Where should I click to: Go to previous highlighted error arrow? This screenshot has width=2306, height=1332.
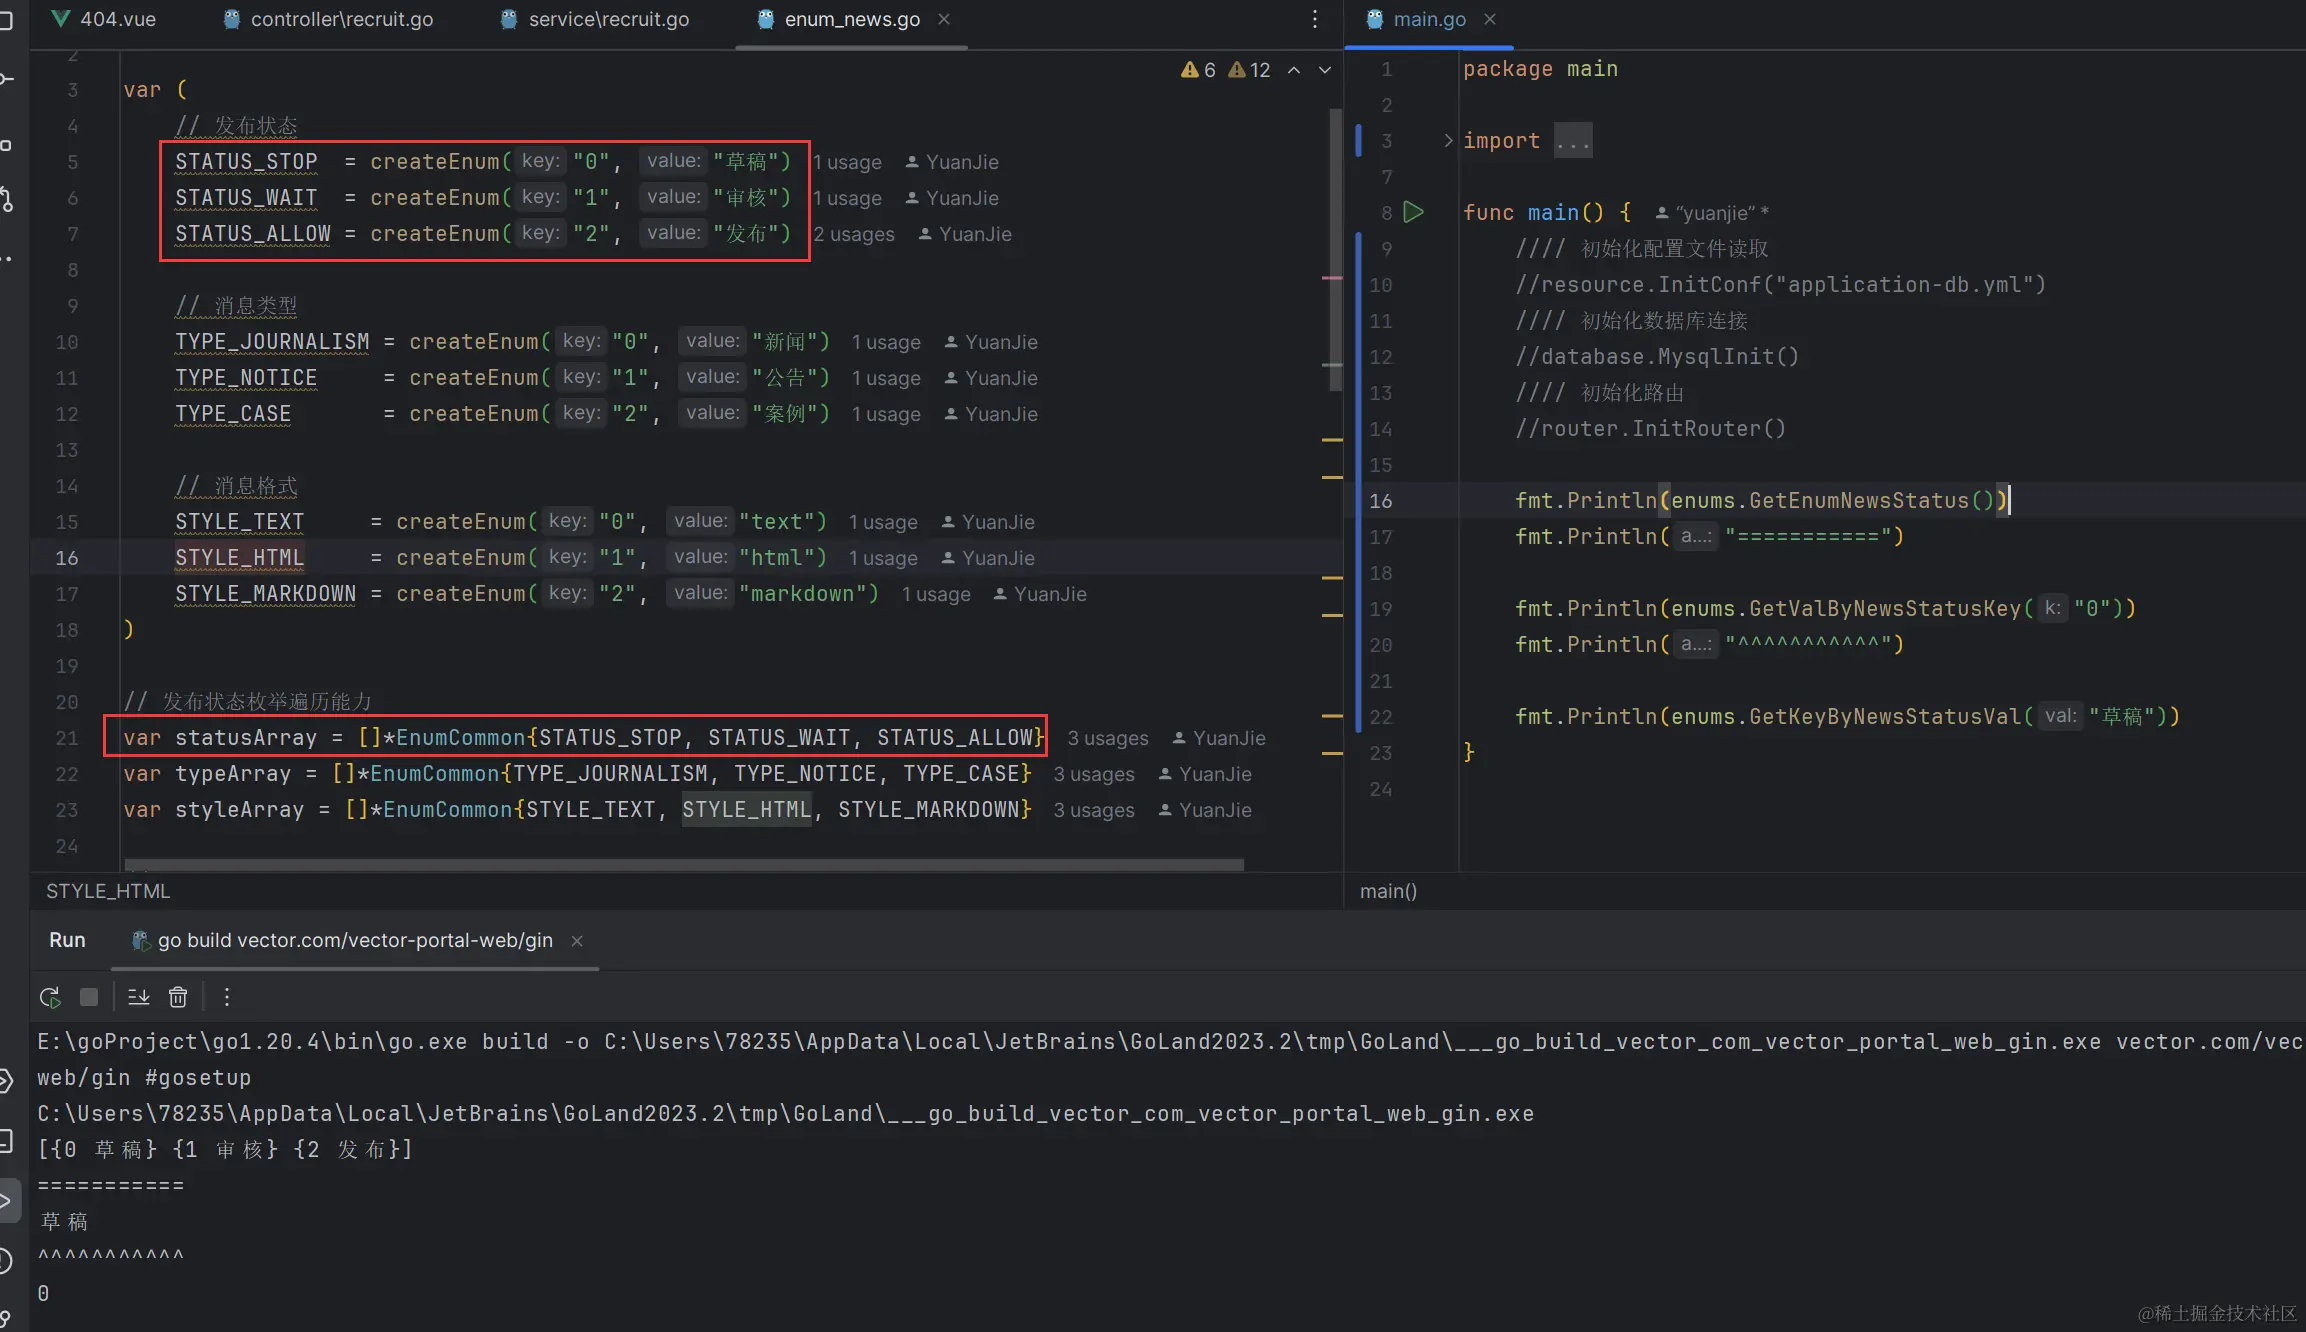coord(1294,70)
